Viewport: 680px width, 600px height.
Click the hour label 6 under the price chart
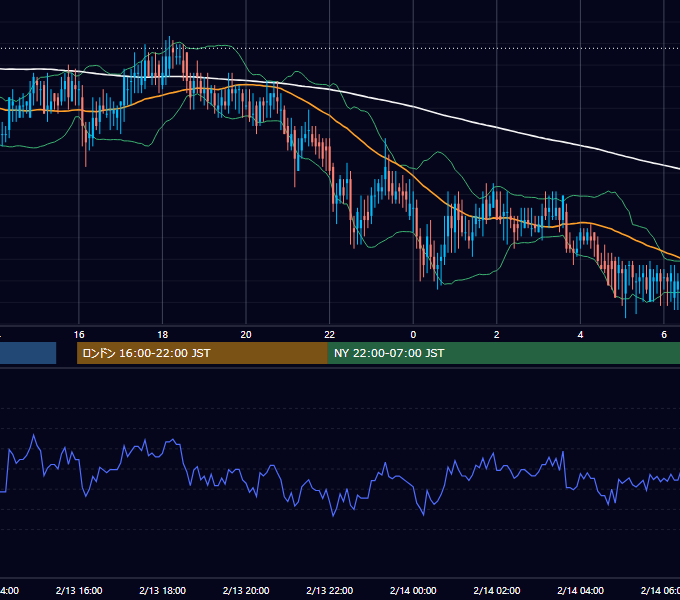664,335
